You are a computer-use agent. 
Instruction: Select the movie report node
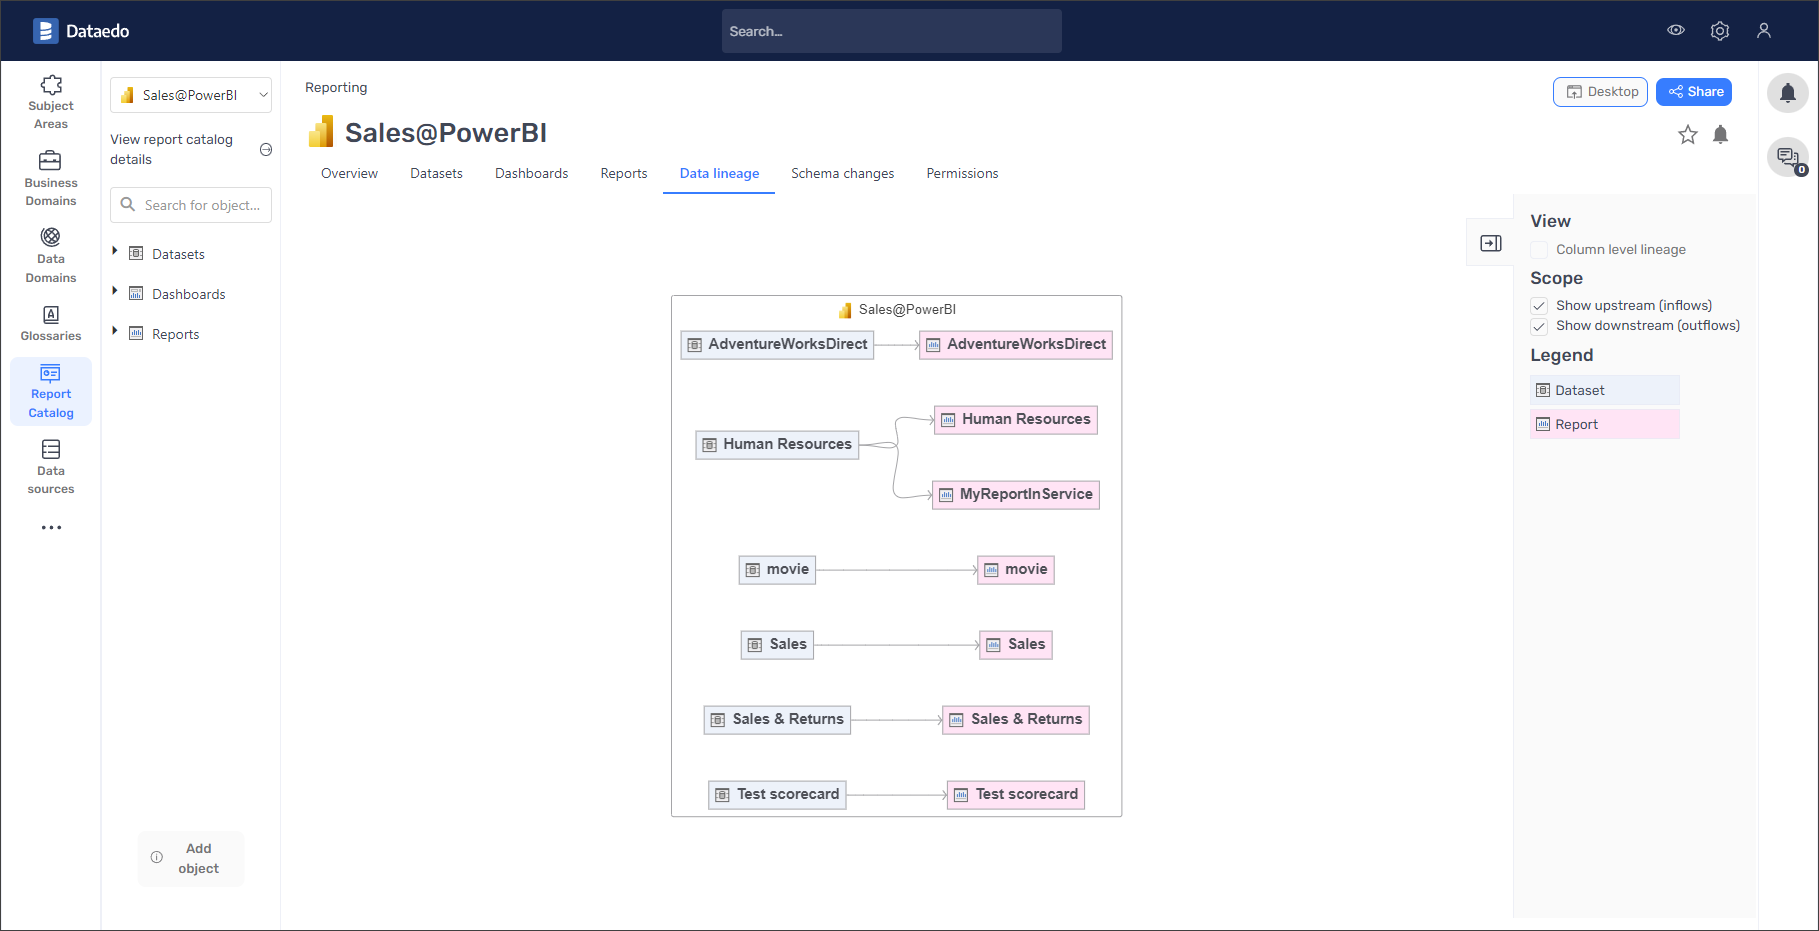click(1016, 570)
